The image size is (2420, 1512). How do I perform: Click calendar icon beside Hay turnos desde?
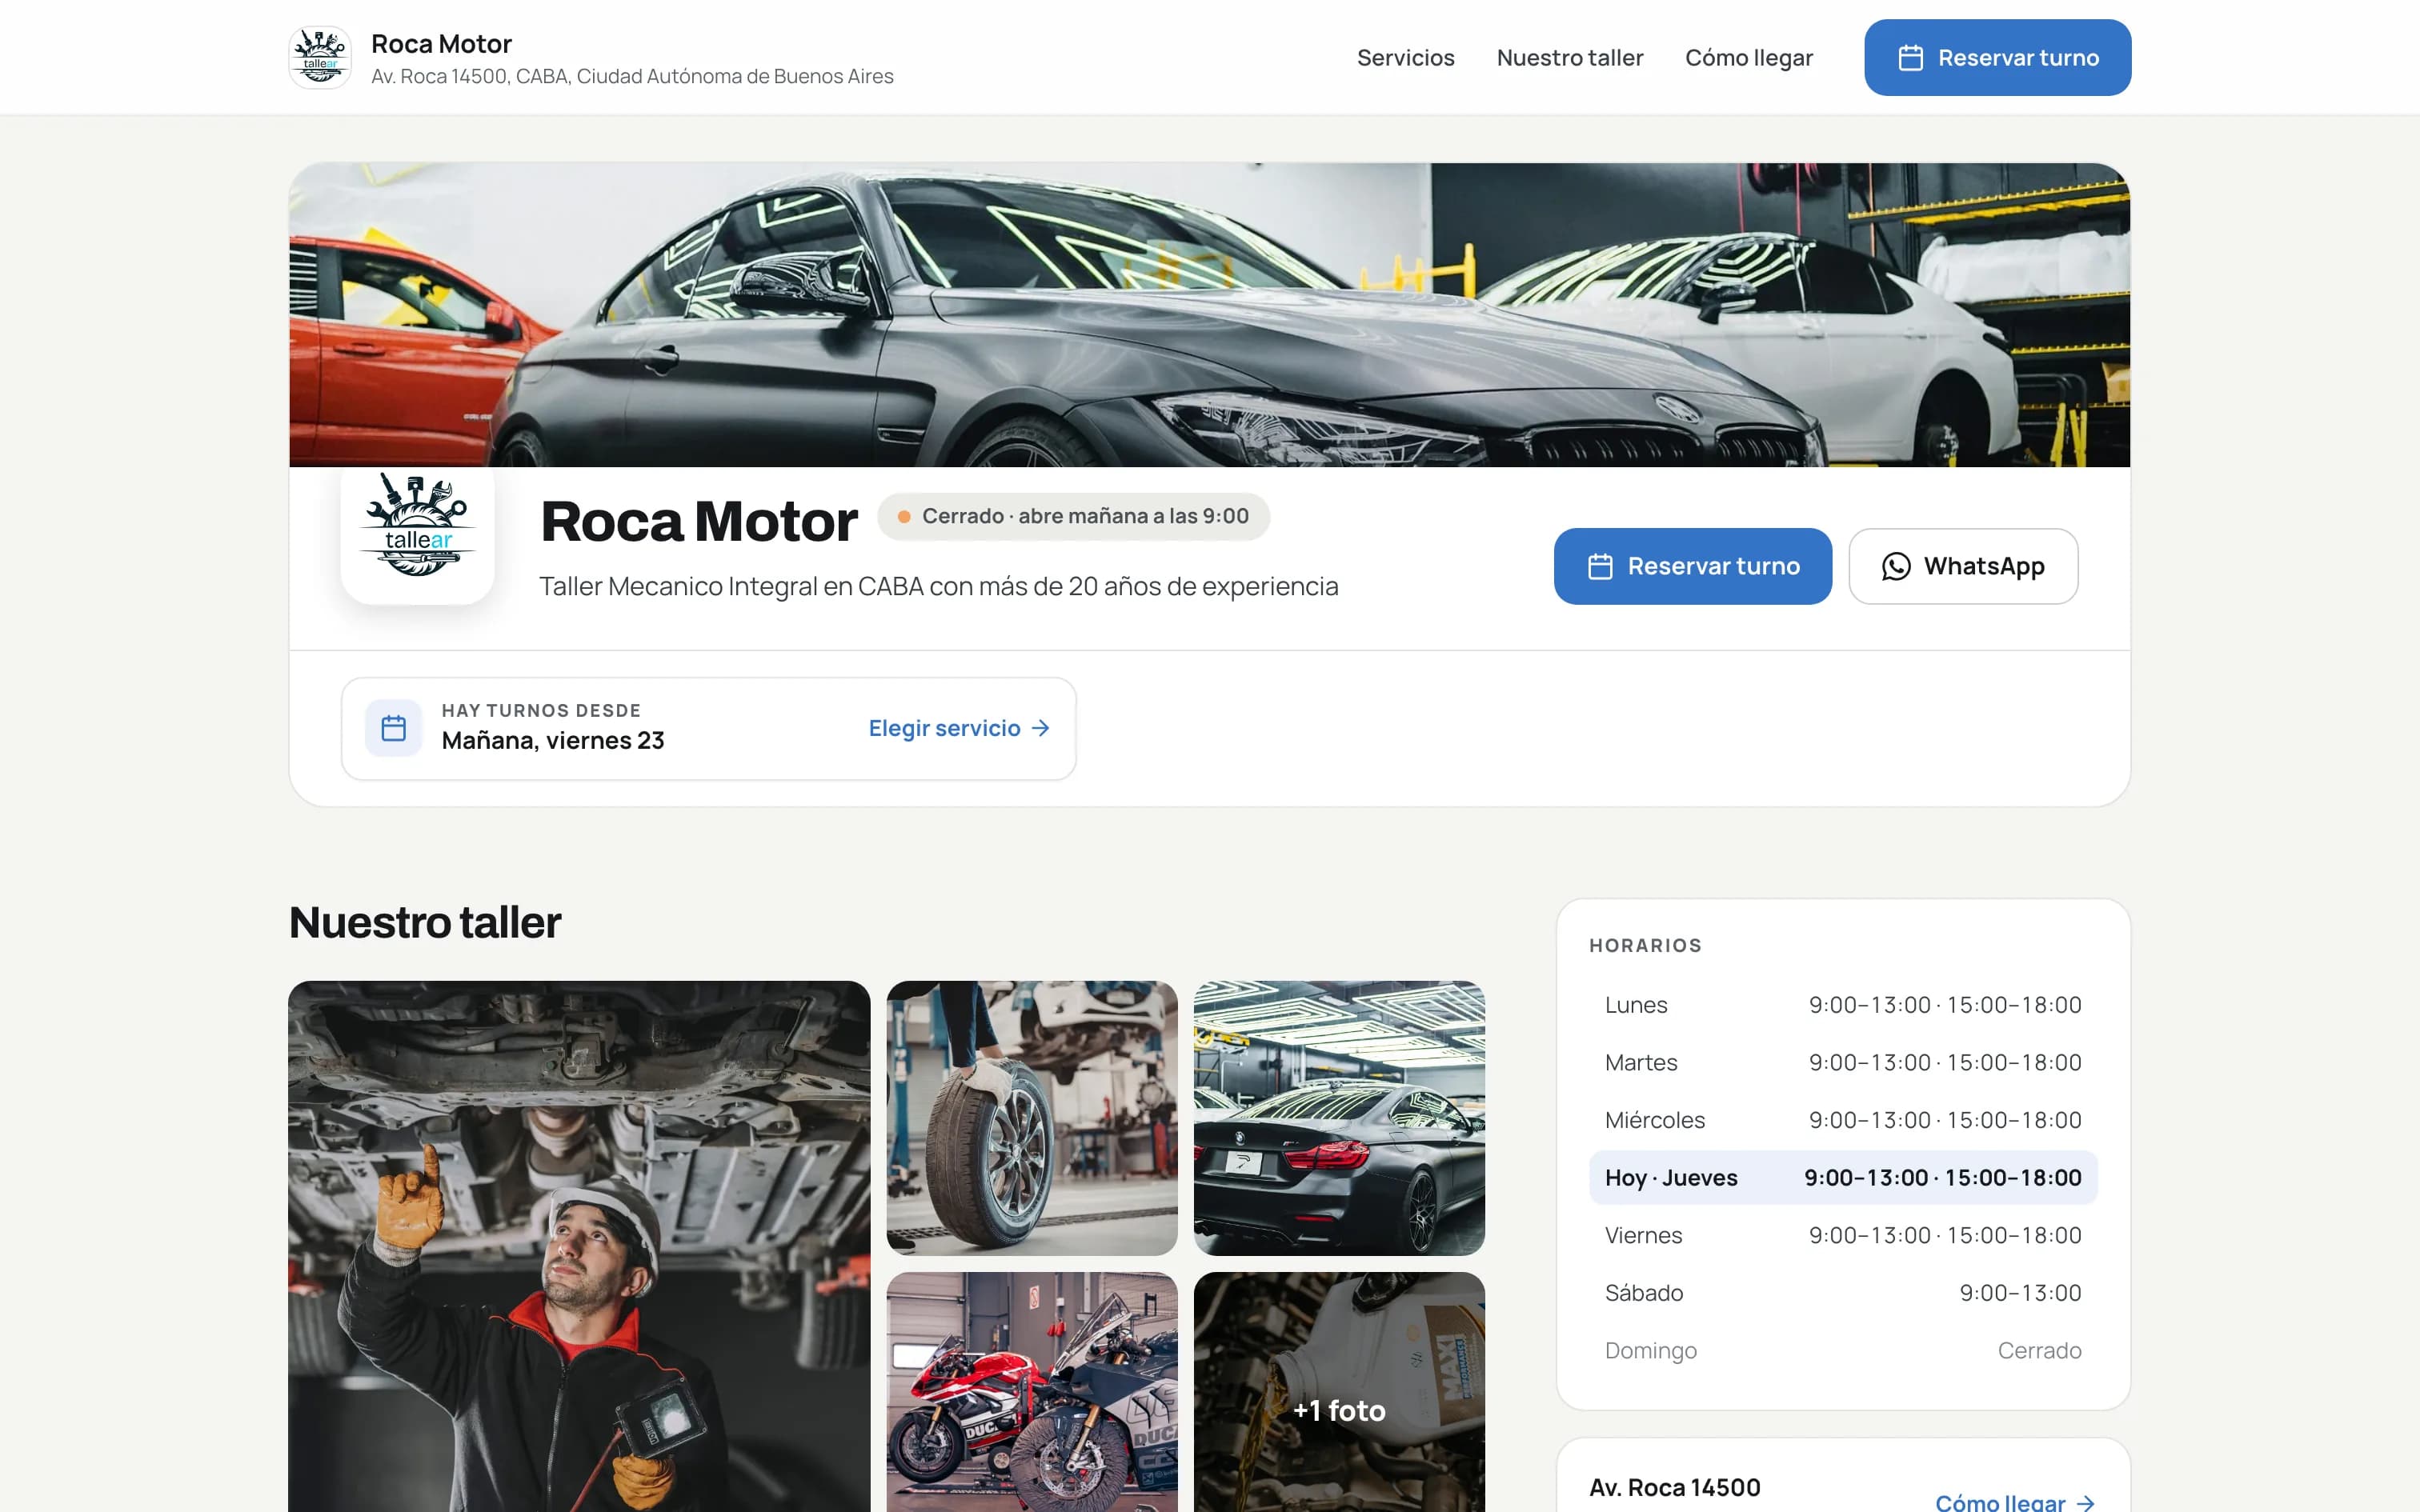point(394,728)
